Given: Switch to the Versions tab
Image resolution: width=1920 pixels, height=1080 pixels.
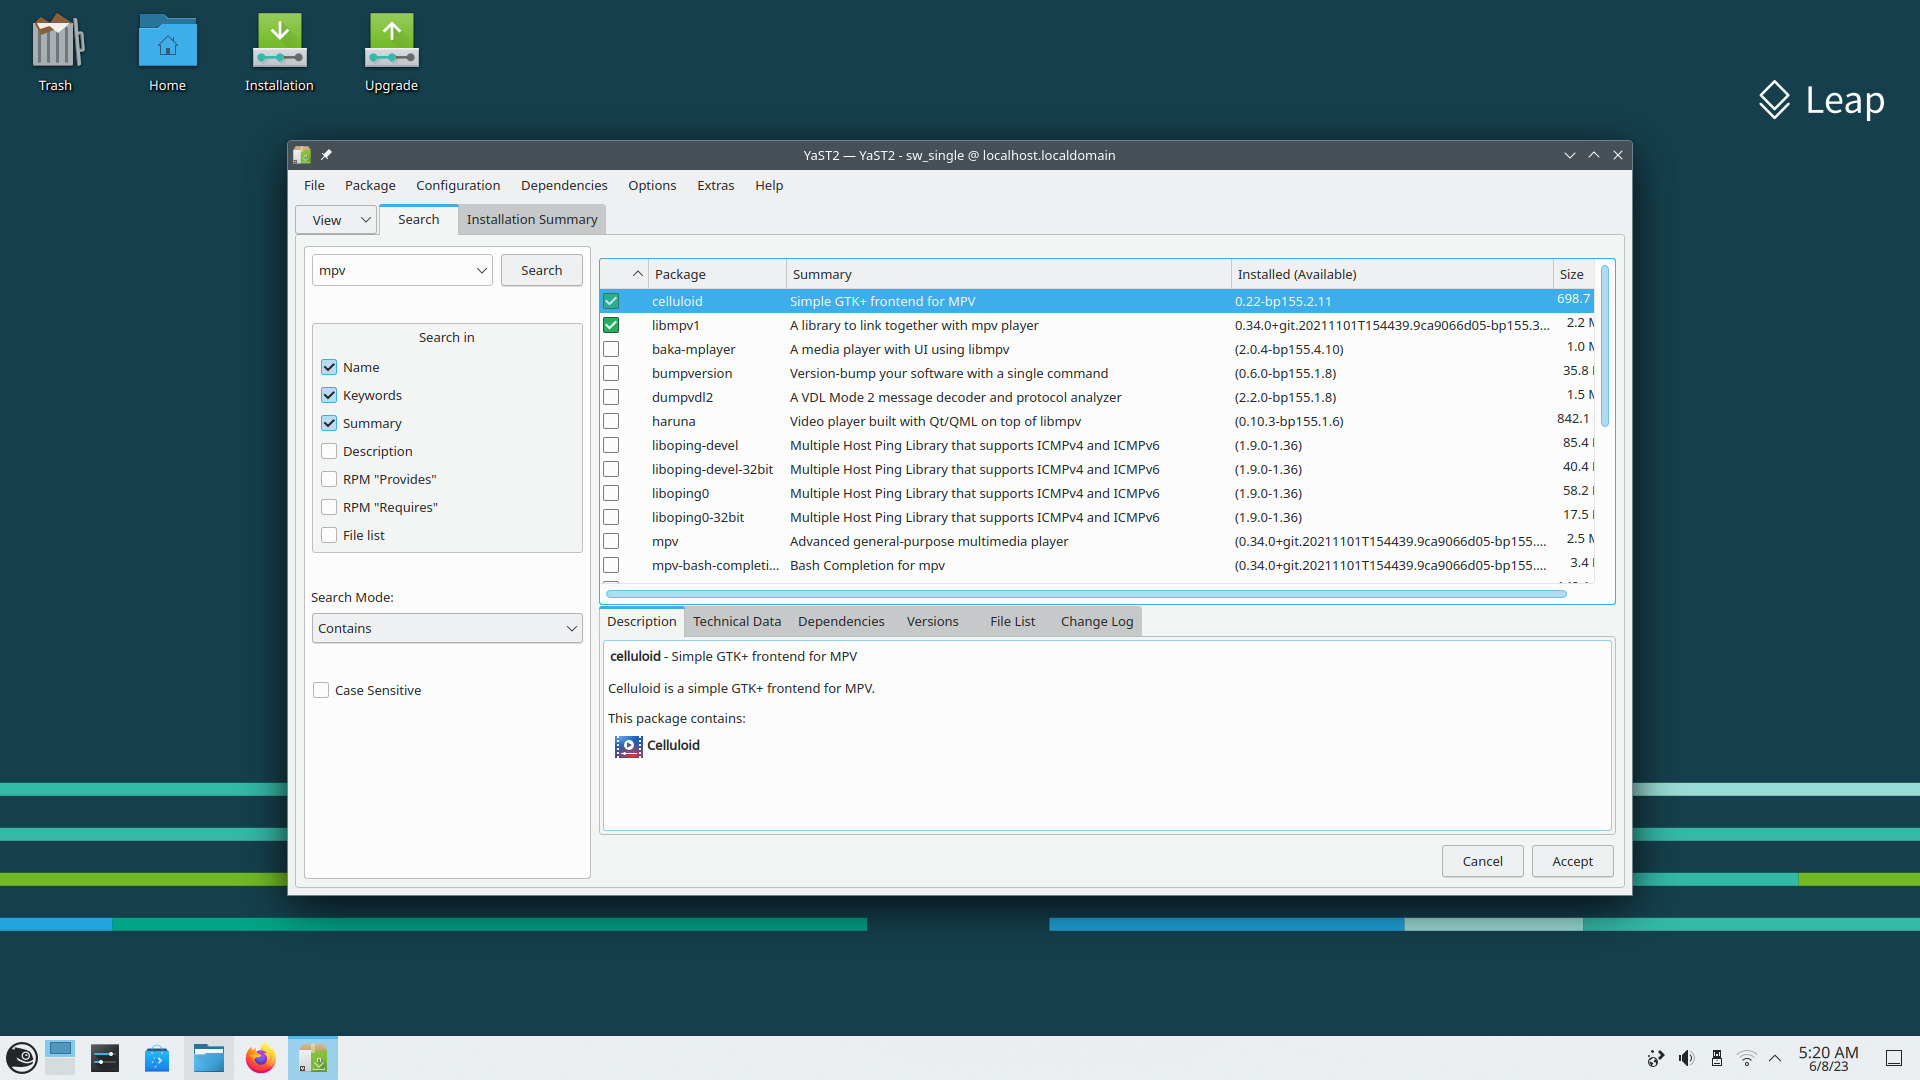Looking at the screenshot, I should click(932, 621).
